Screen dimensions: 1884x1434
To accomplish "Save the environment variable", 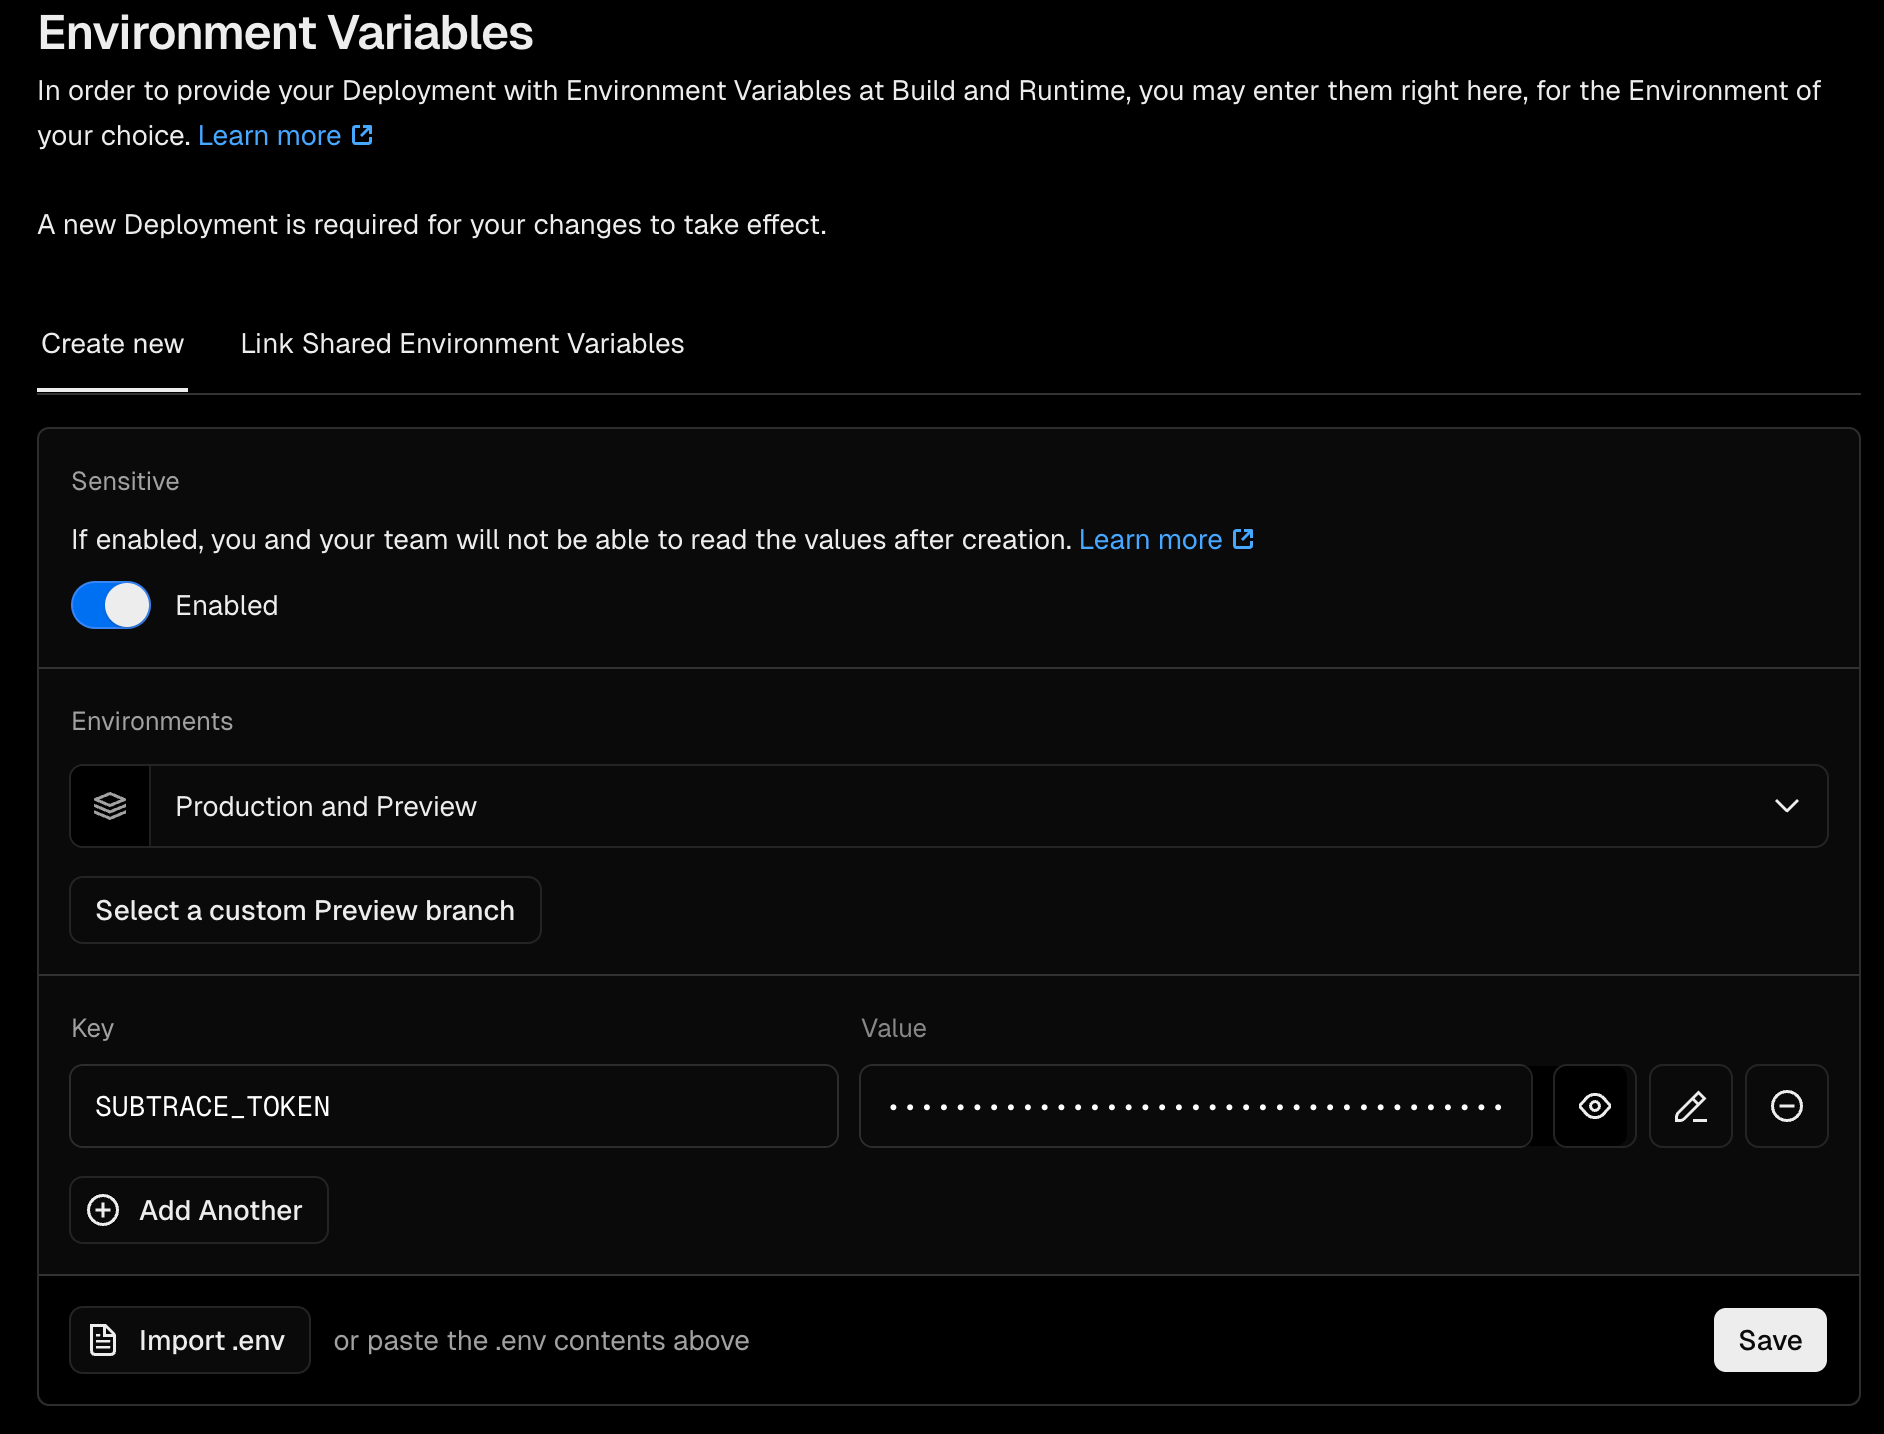I will [1770, 1340].
